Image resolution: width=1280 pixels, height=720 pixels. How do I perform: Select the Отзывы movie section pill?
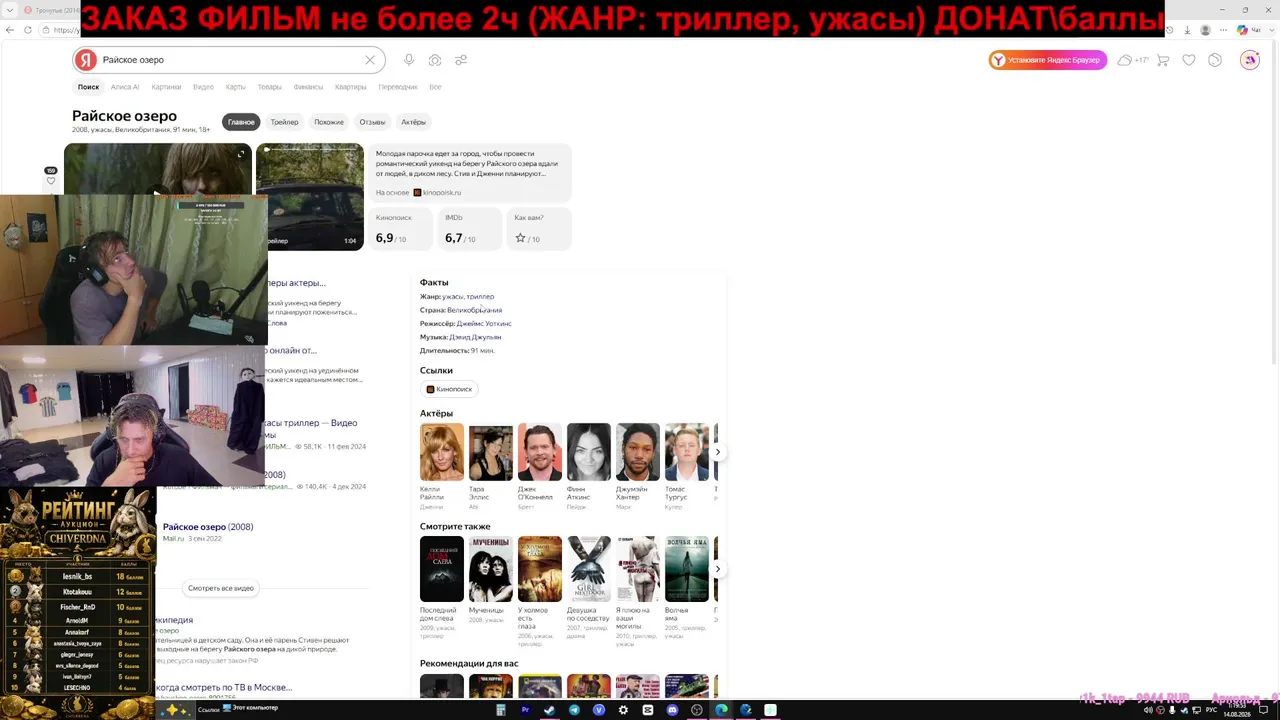(x=372, y=122)
